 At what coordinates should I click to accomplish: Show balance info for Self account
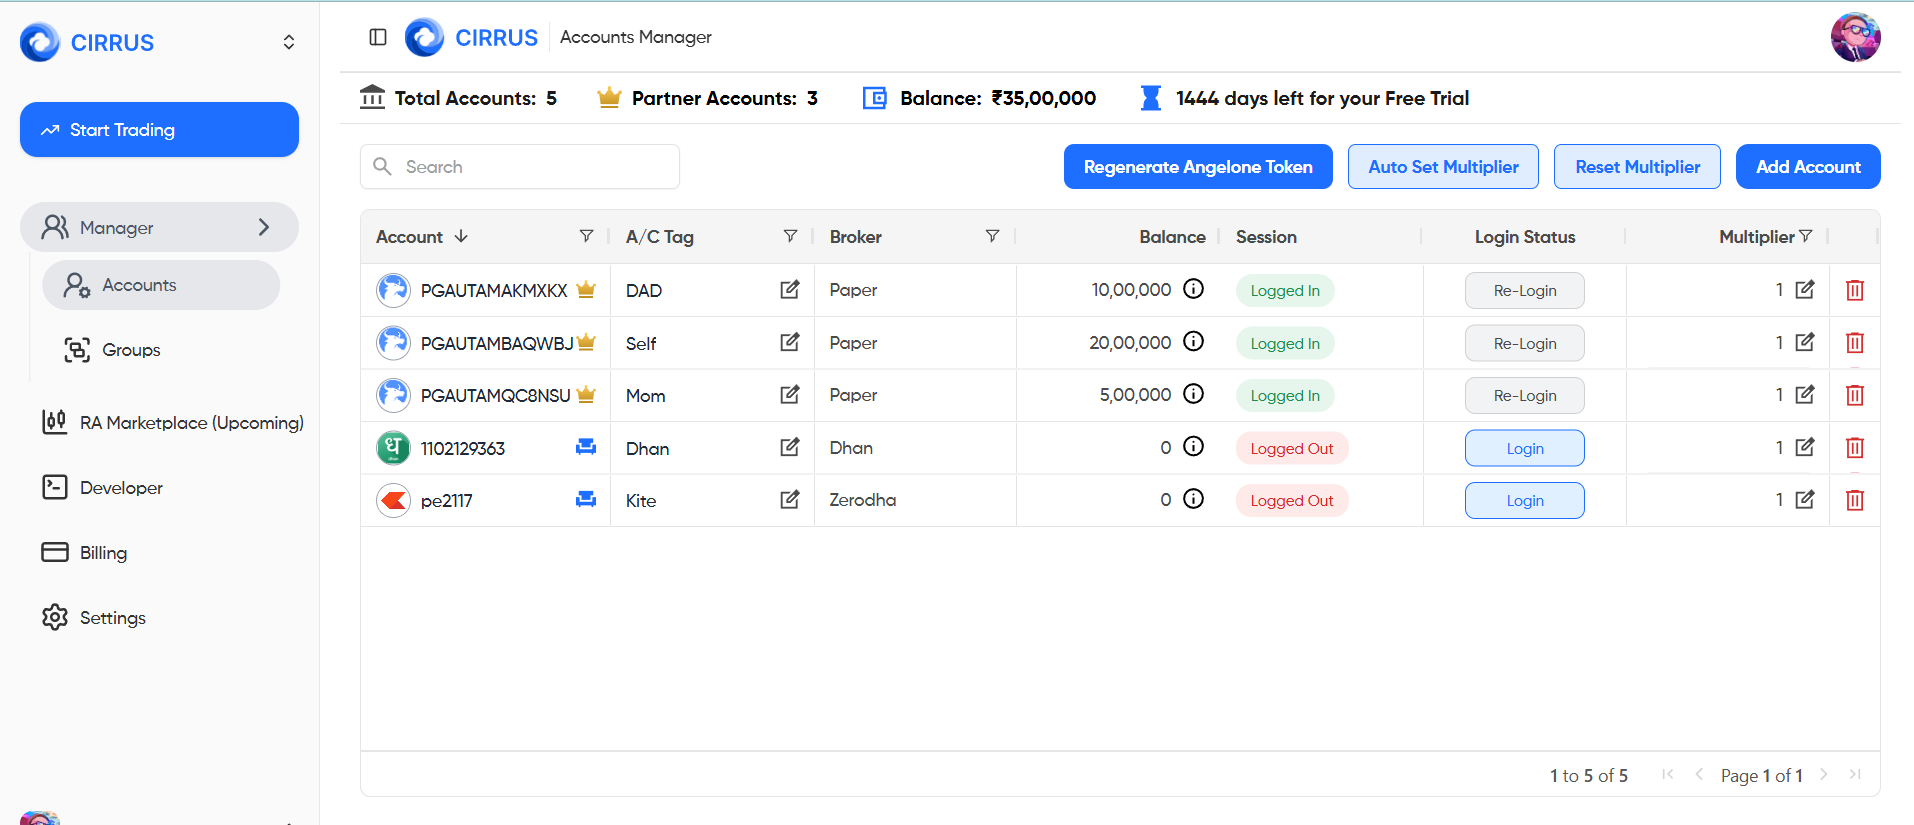1193,342
